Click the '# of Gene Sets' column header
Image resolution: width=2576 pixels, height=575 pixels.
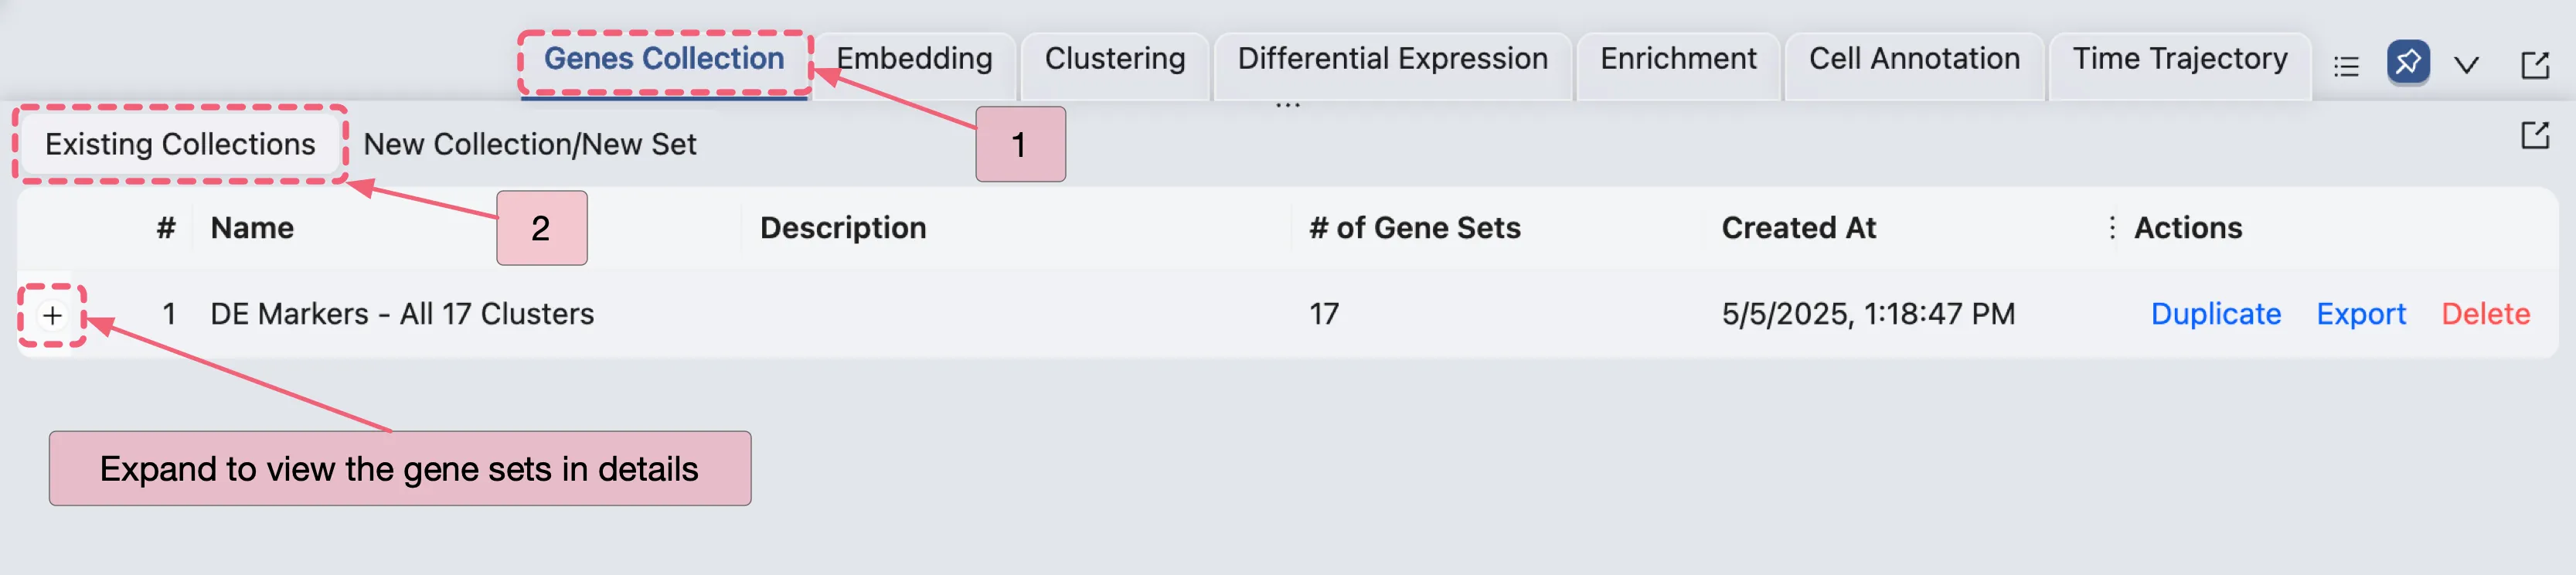(1414, 227)
